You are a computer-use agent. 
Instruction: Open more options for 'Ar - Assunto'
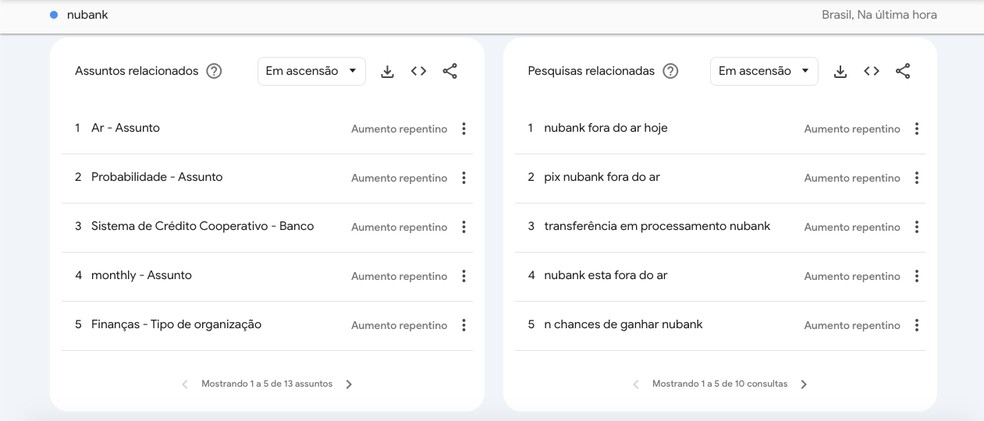pyautogui.click(x=464, y=129)
